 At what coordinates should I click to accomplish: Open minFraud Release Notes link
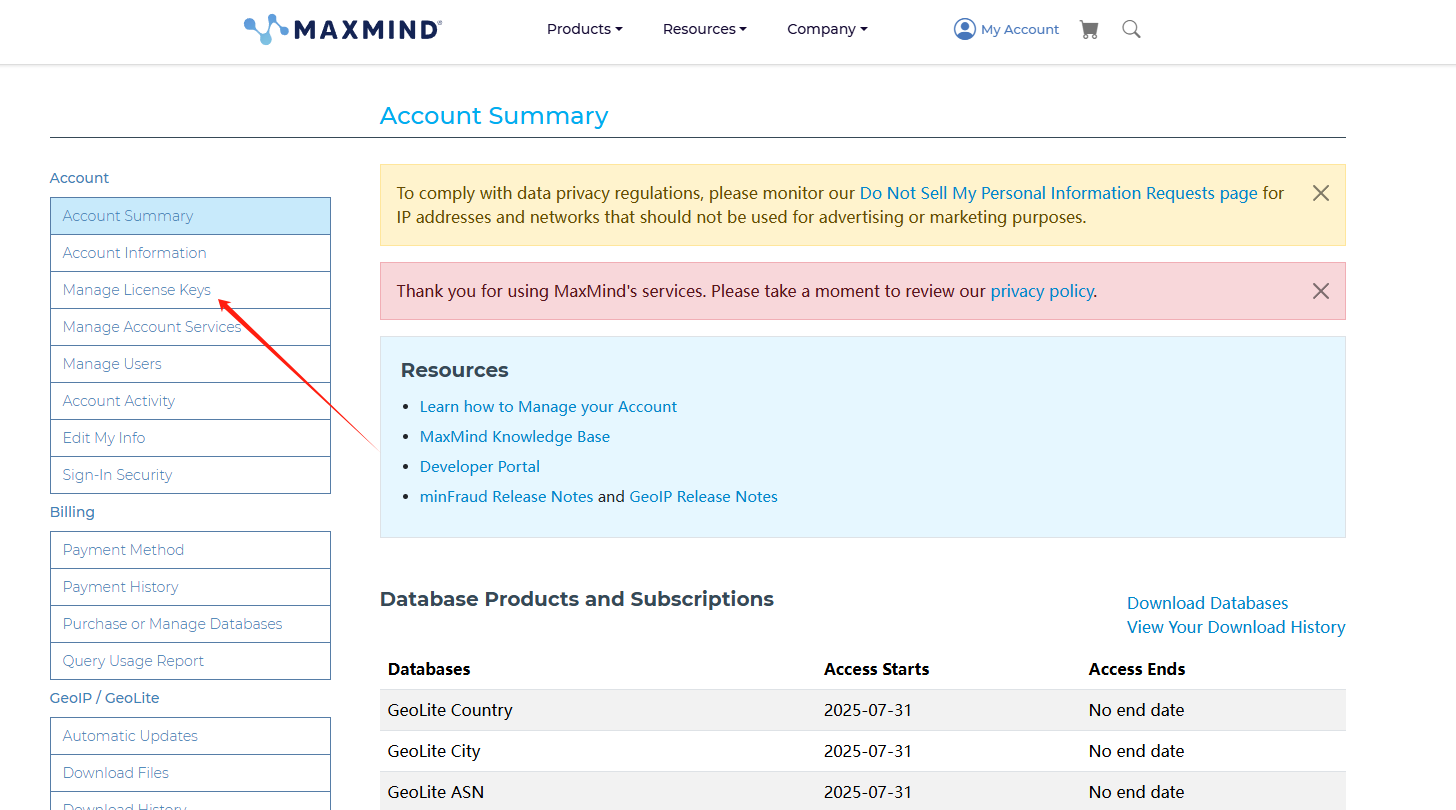(x=506, y=497)
